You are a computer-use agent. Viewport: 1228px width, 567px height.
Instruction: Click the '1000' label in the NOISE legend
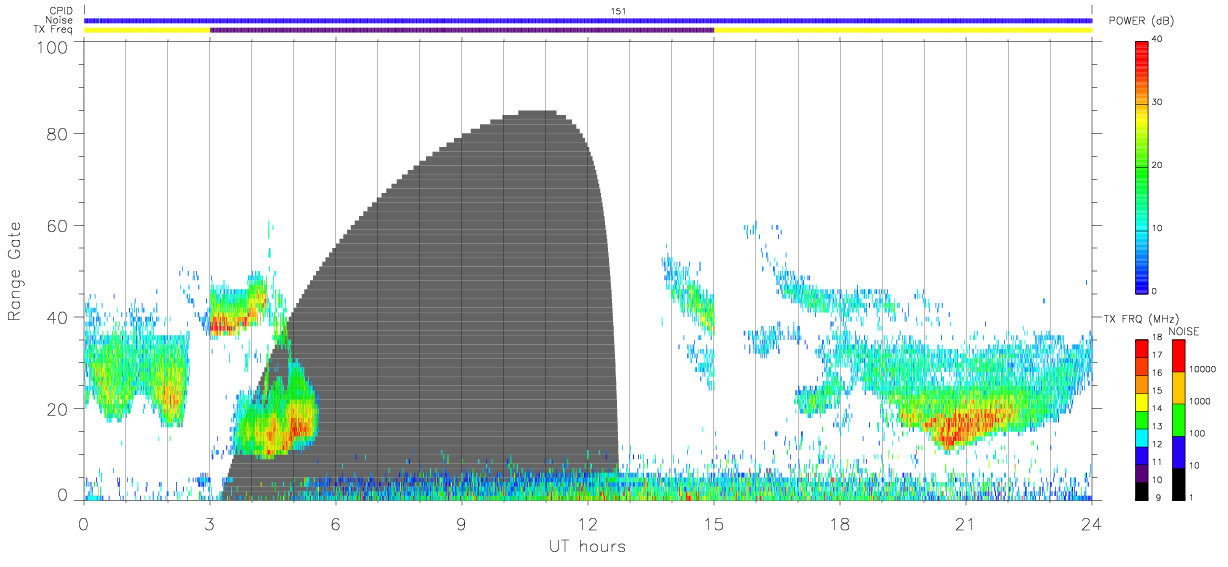point(1200,401)
